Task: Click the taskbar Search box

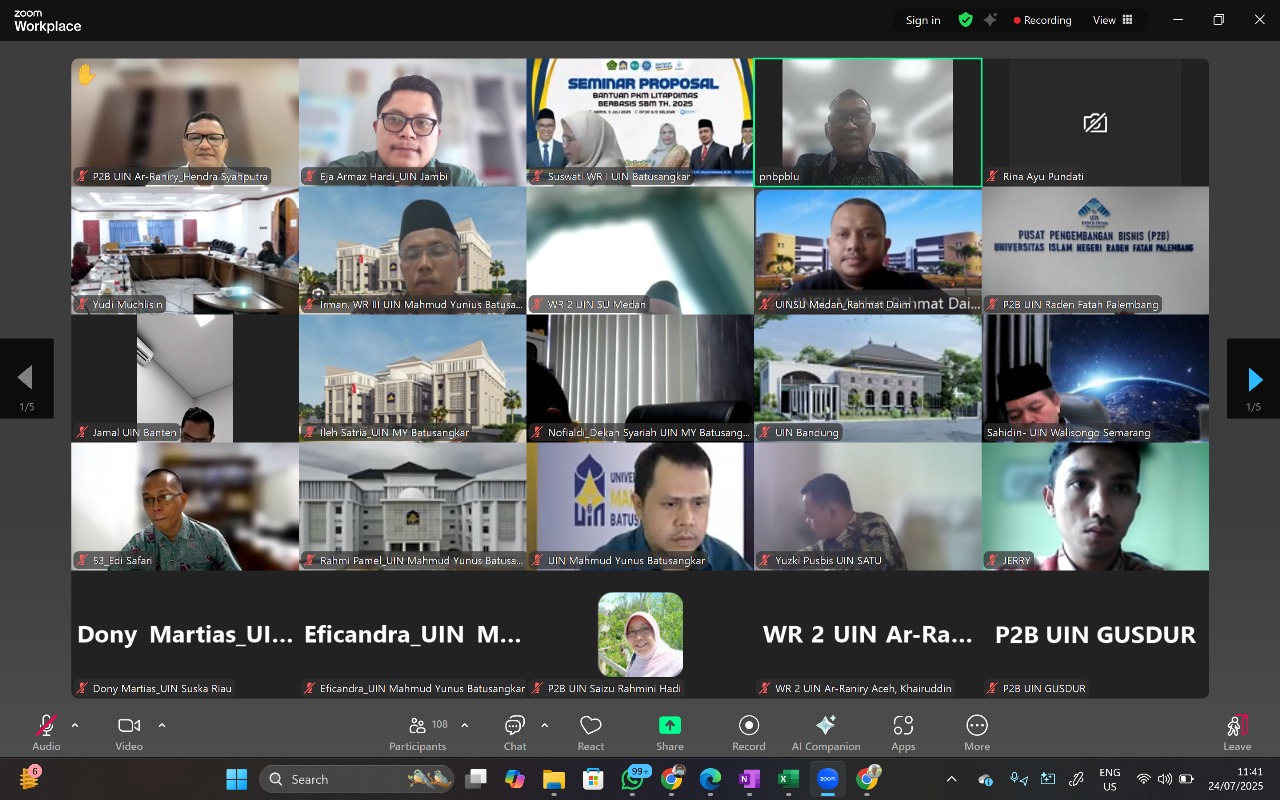Action: [357, 779]
